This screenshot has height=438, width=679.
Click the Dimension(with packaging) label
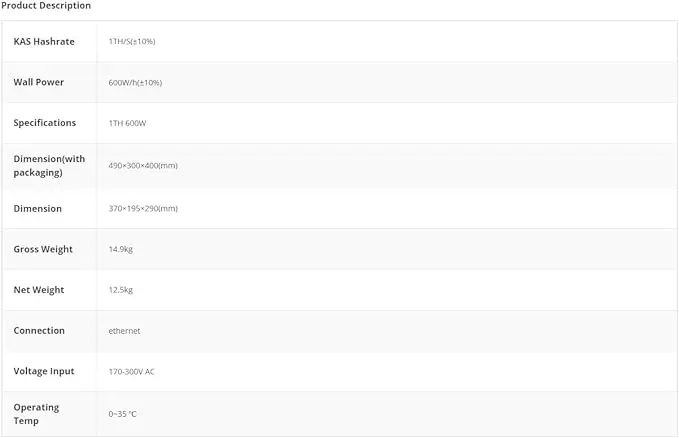point(49,165)
